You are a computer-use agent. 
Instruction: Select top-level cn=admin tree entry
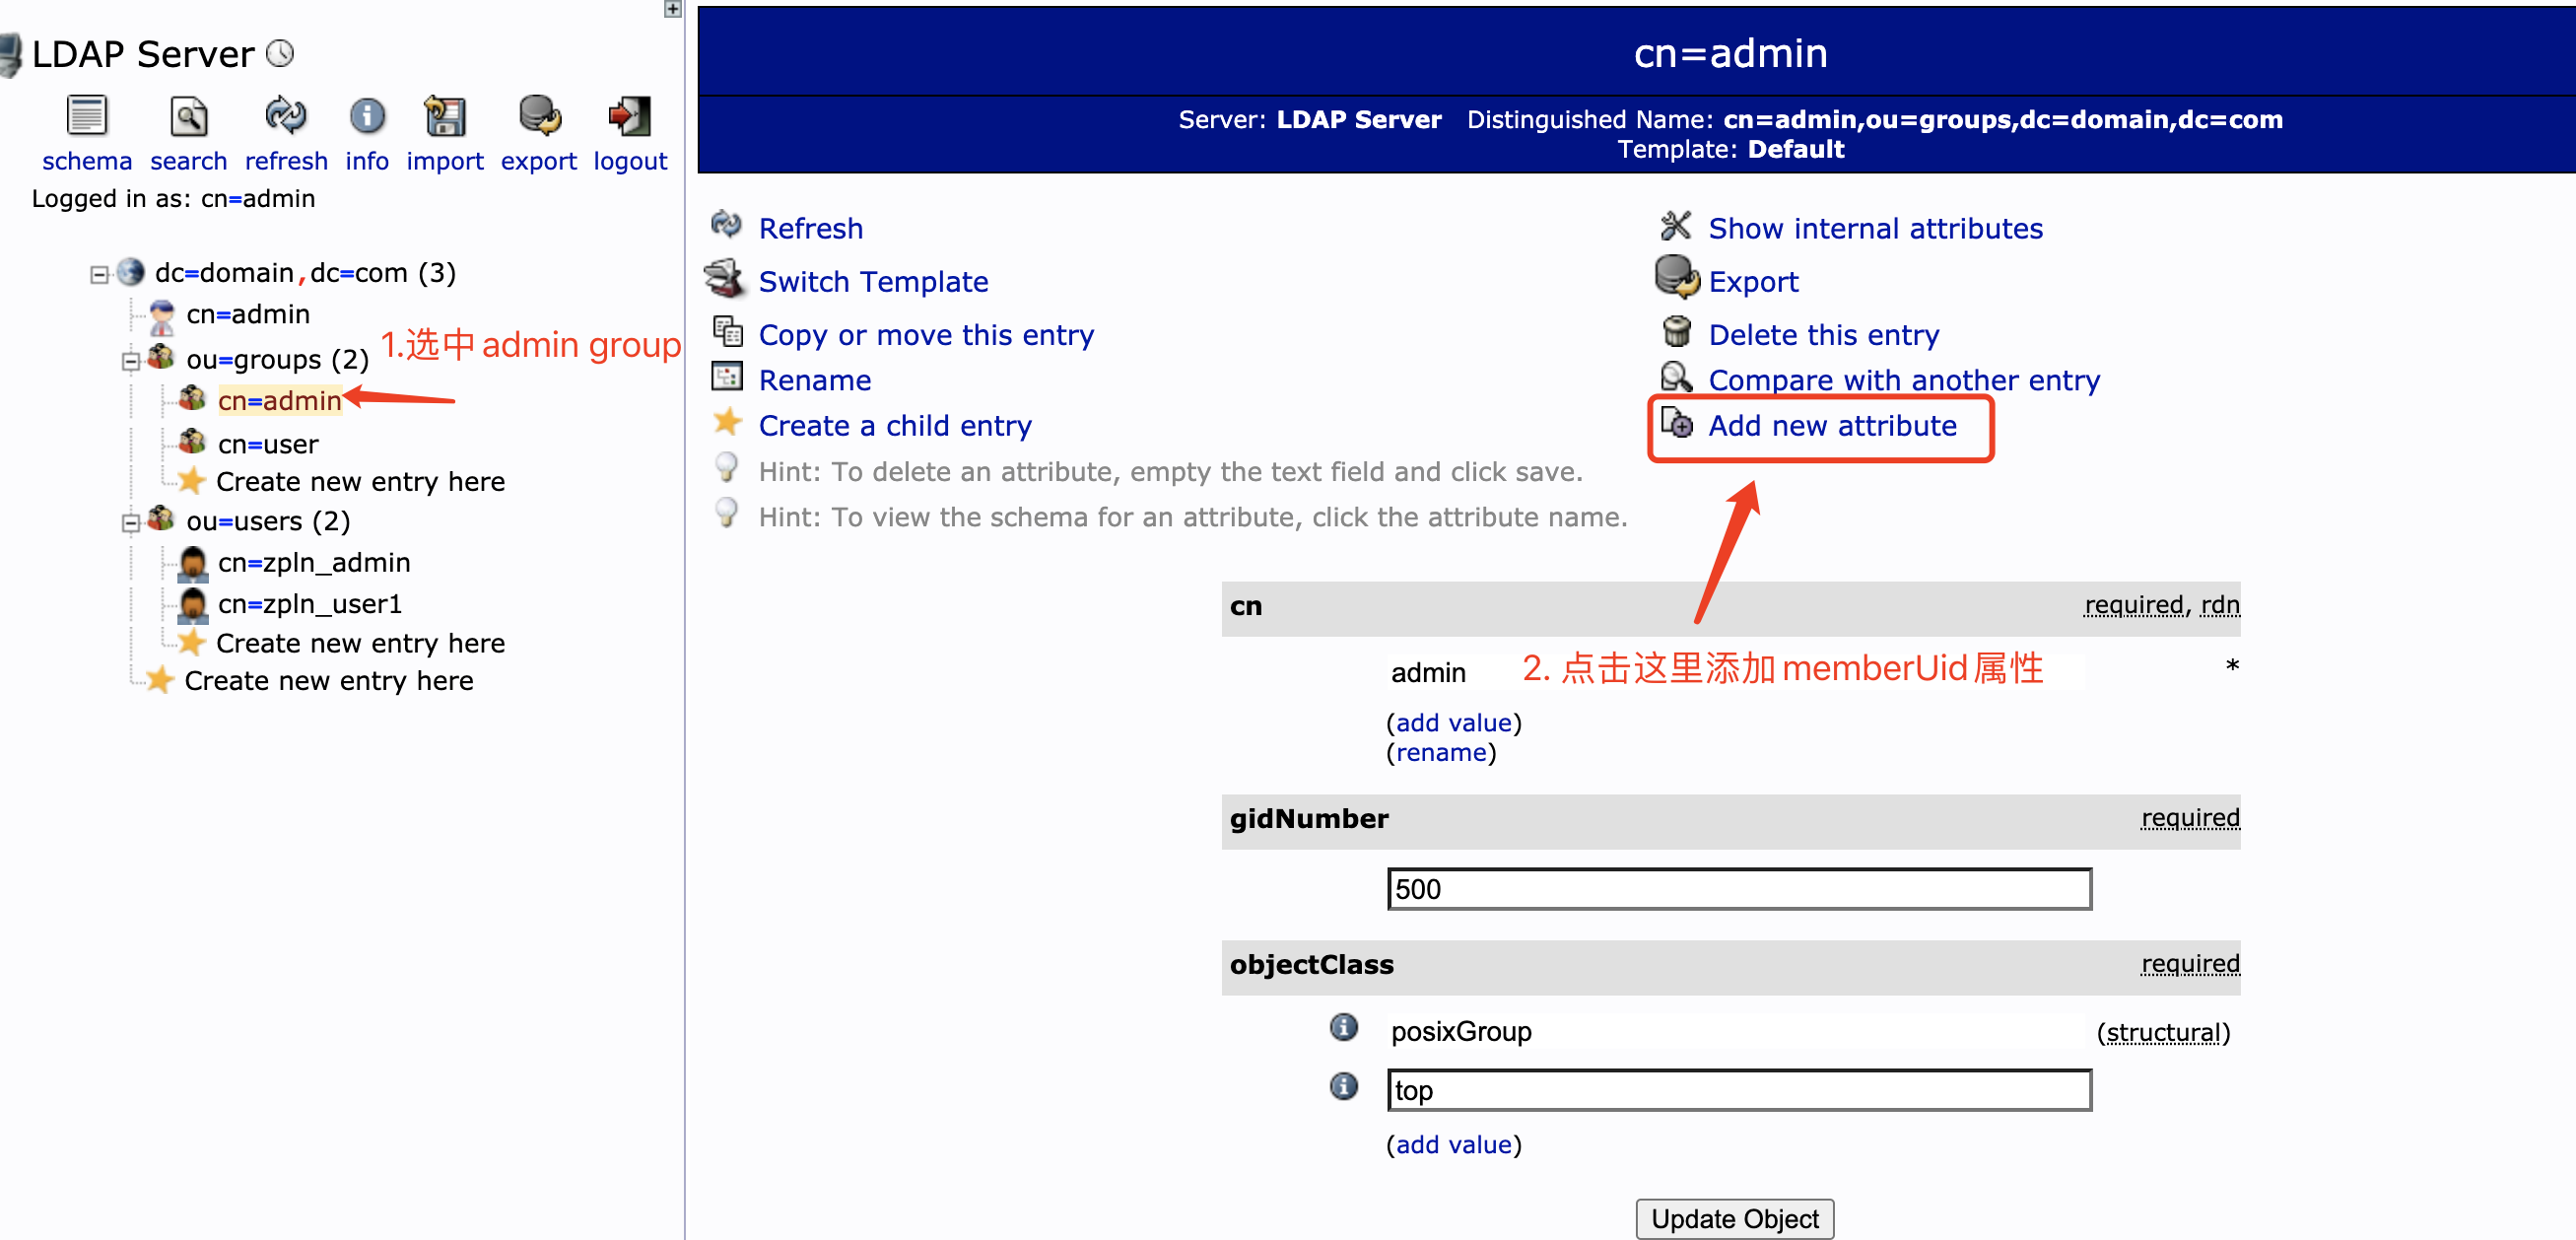(x=248, y=314)
